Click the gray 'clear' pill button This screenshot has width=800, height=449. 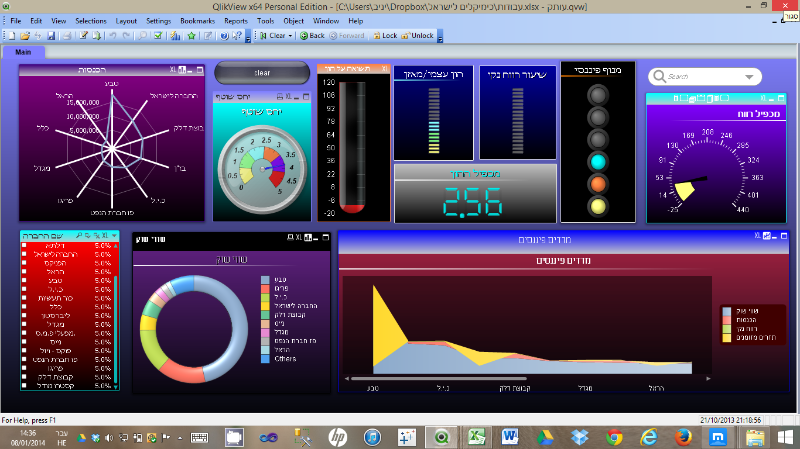tap(262, 73)
